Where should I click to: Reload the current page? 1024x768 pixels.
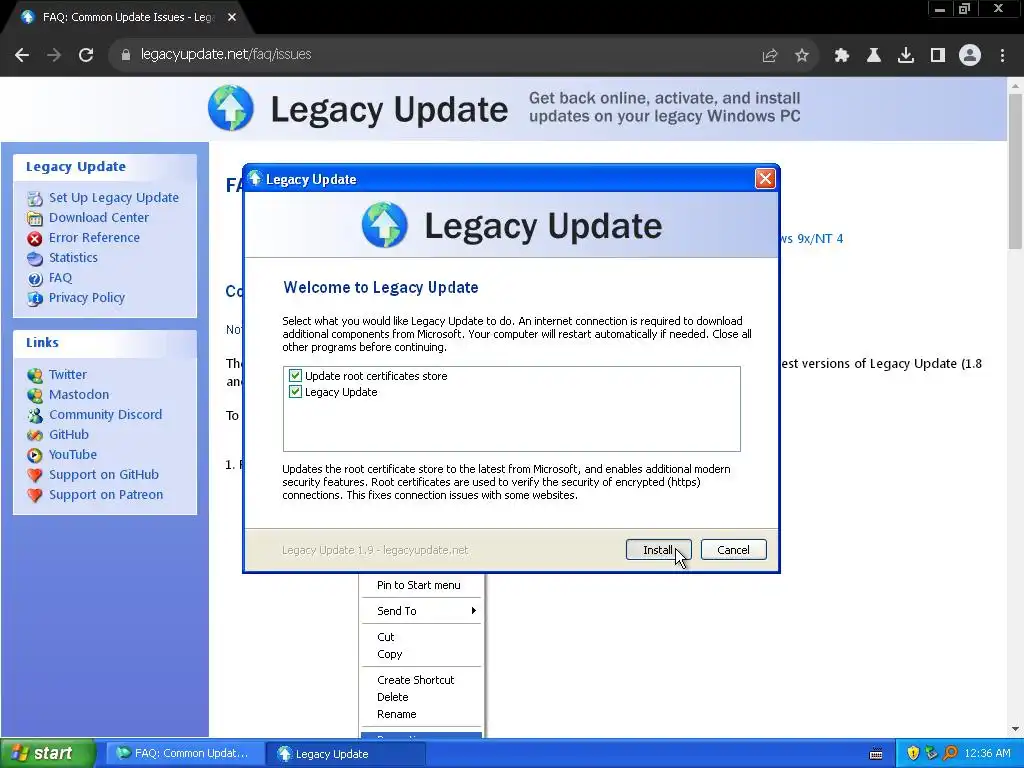tap(86, 55)
